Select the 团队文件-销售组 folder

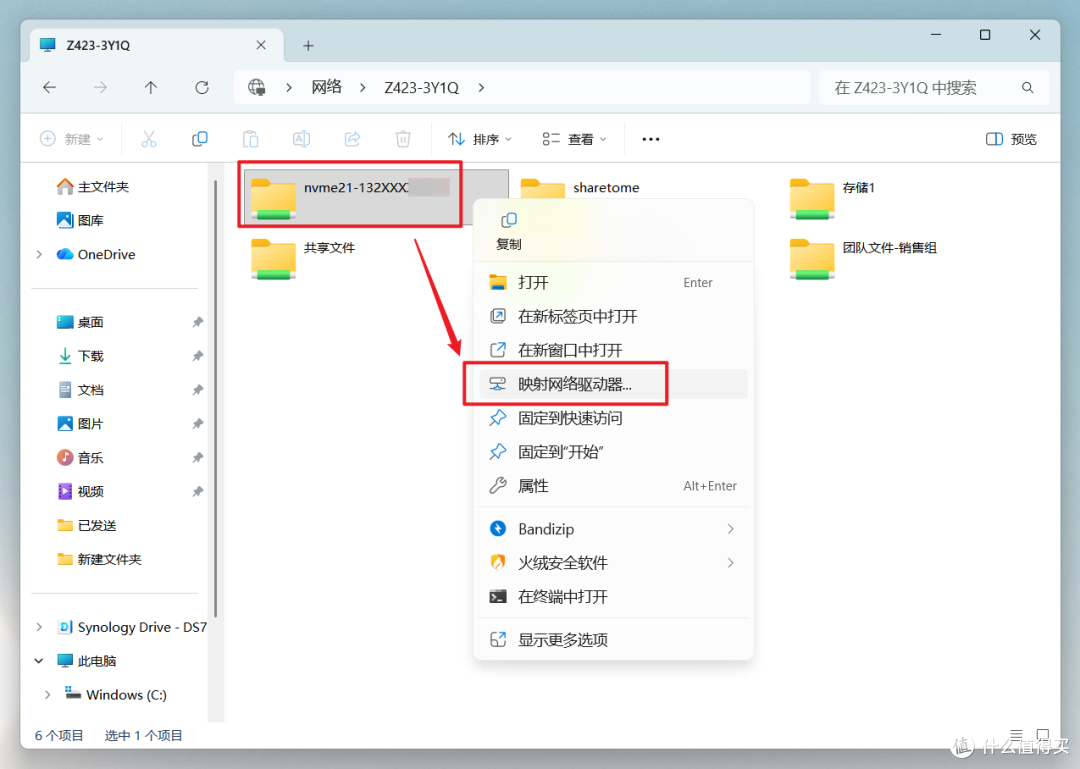(863, 258)
